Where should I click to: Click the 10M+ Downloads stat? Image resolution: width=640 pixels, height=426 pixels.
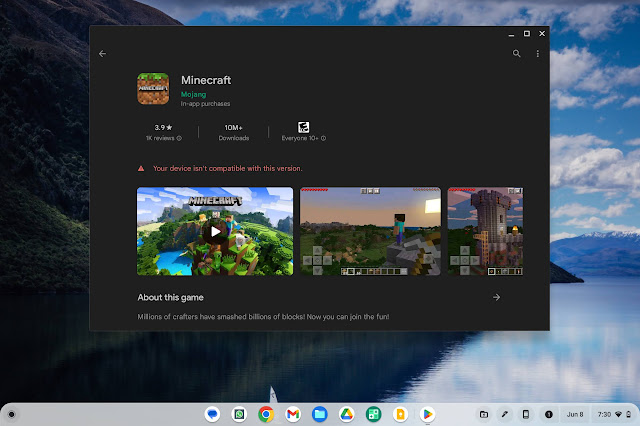tap(233, 133)
